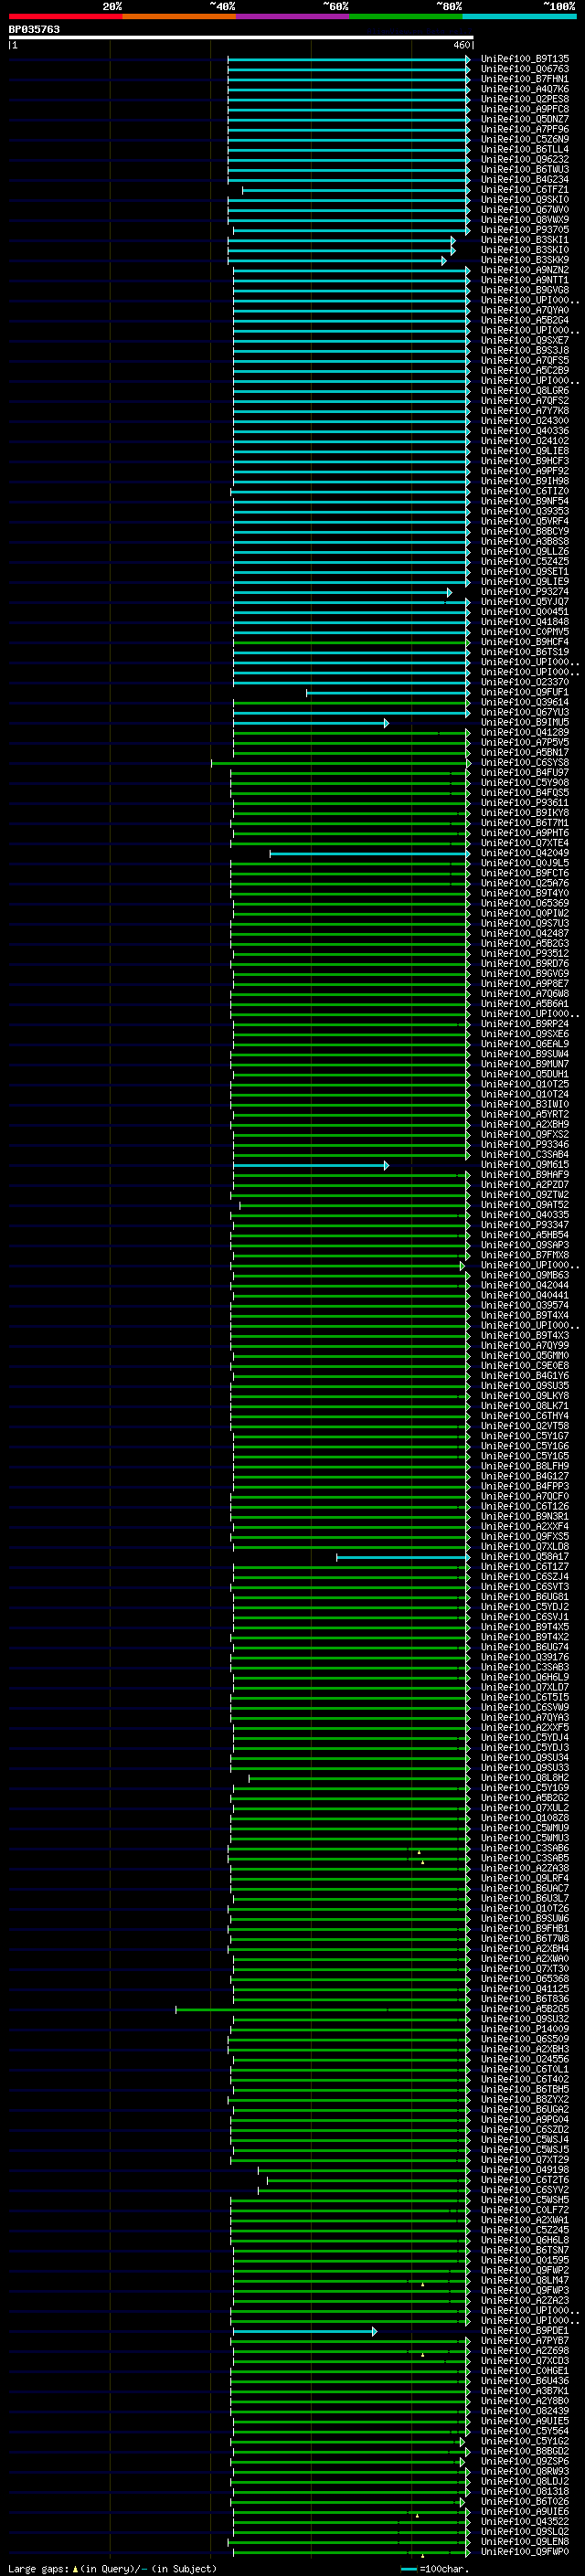The width and height of the screenshot is (585, 2576).
Task: Pick the UniRef100_Q5DUH1 row label
Action: (525, 1074)
